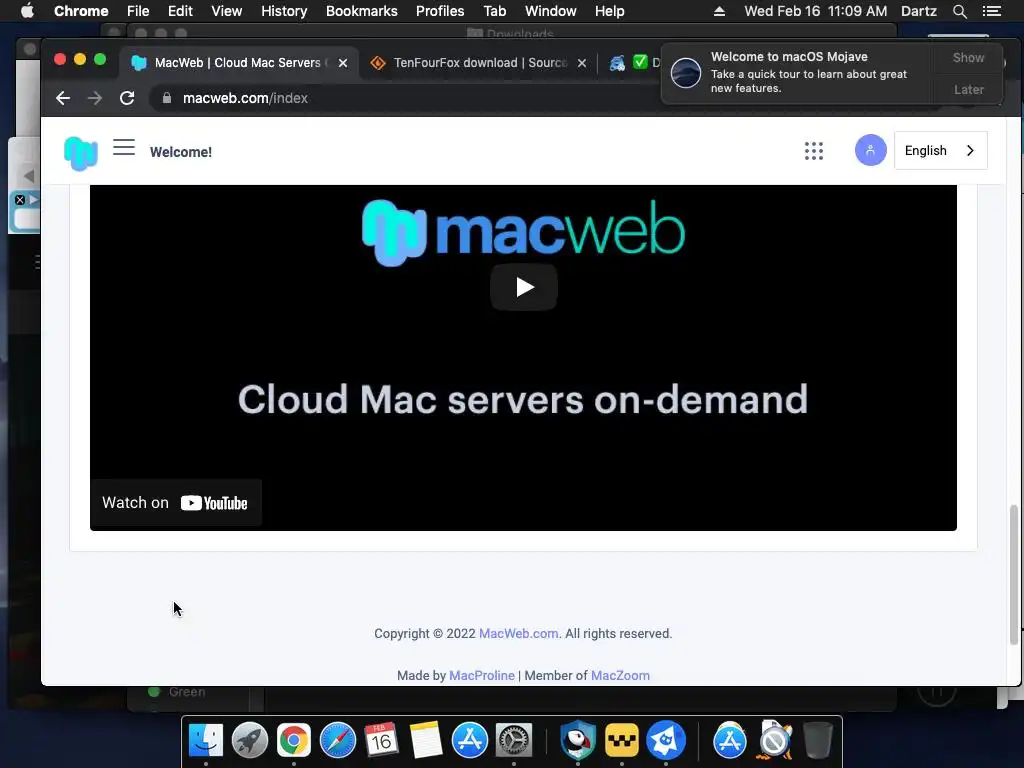Open the yellow taxi app in Dock
Screen dimensions: 1024x768
pos(622,741)
